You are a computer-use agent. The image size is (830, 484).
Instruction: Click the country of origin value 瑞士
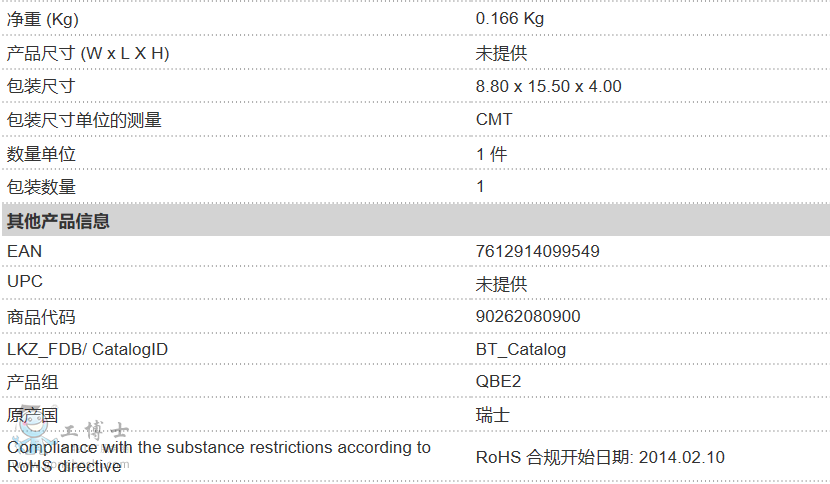pos(492,415)
